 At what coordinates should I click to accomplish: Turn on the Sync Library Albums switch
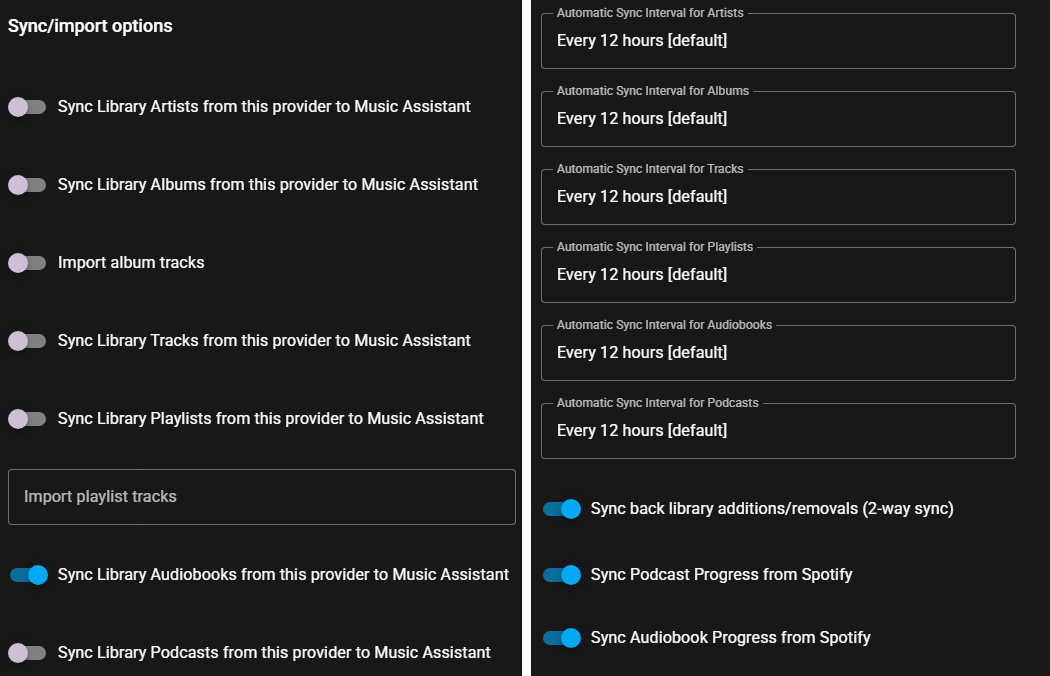coord(27,185)
